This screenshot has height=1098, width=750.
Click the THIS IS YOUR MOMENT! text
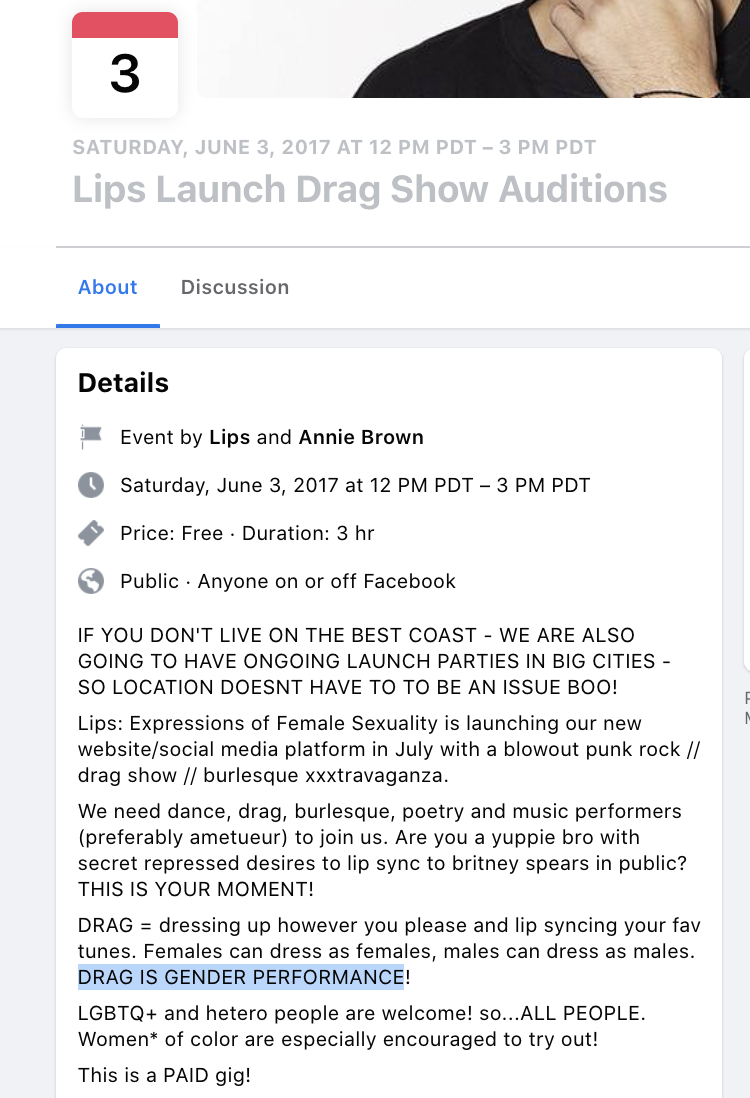pyautogui.click(x=196, y=889)
